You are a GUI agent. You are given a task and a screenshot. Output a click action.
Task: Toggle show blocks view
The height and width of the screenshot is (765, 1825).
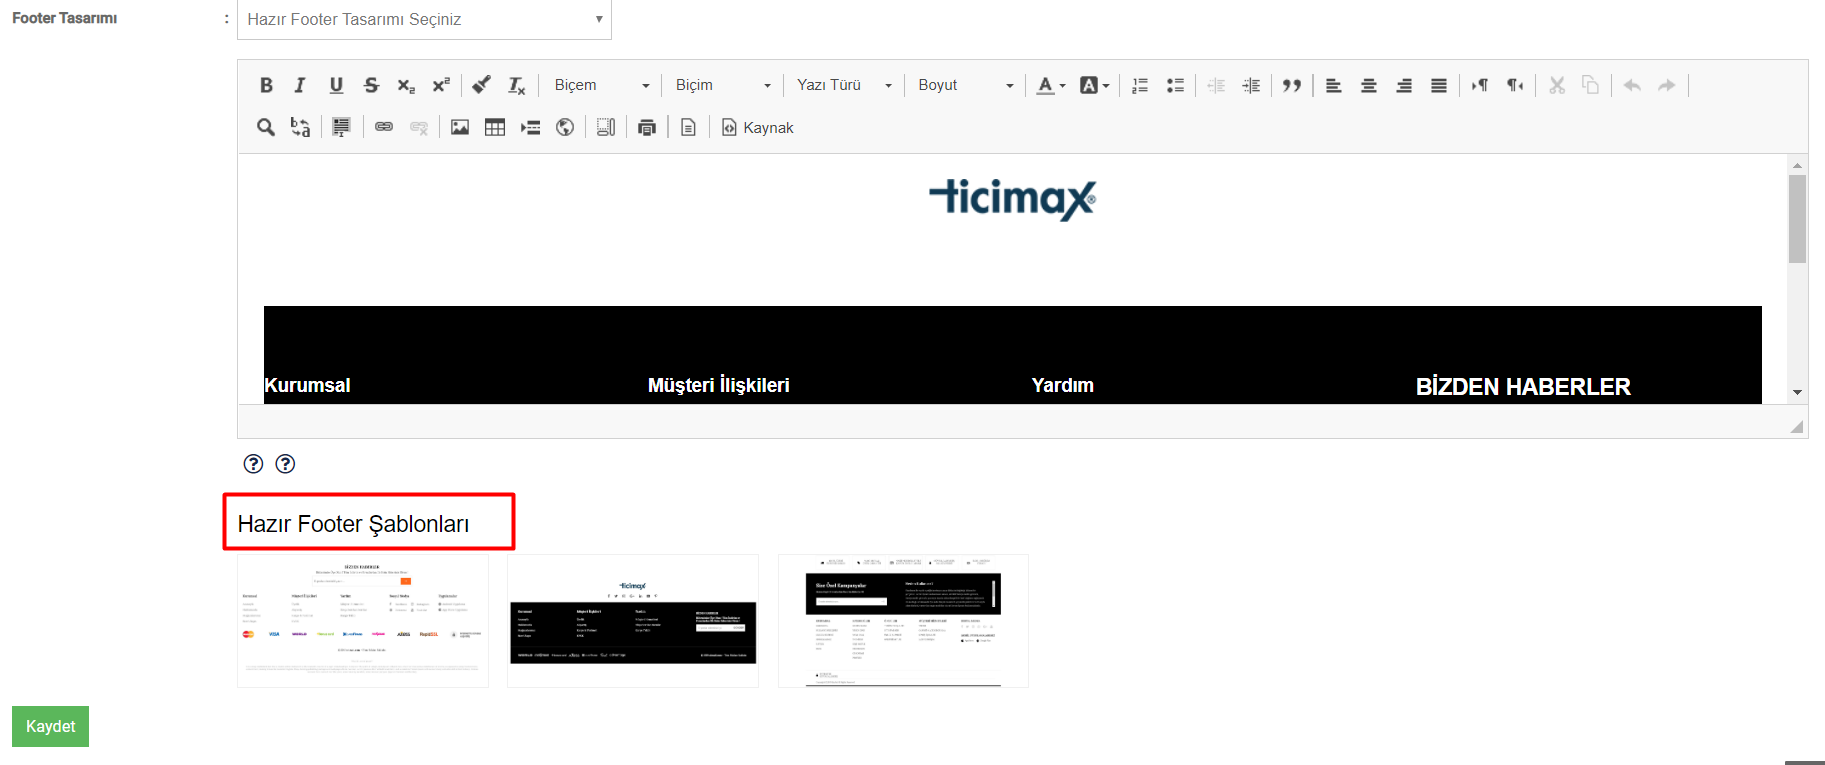click(606, 127)
